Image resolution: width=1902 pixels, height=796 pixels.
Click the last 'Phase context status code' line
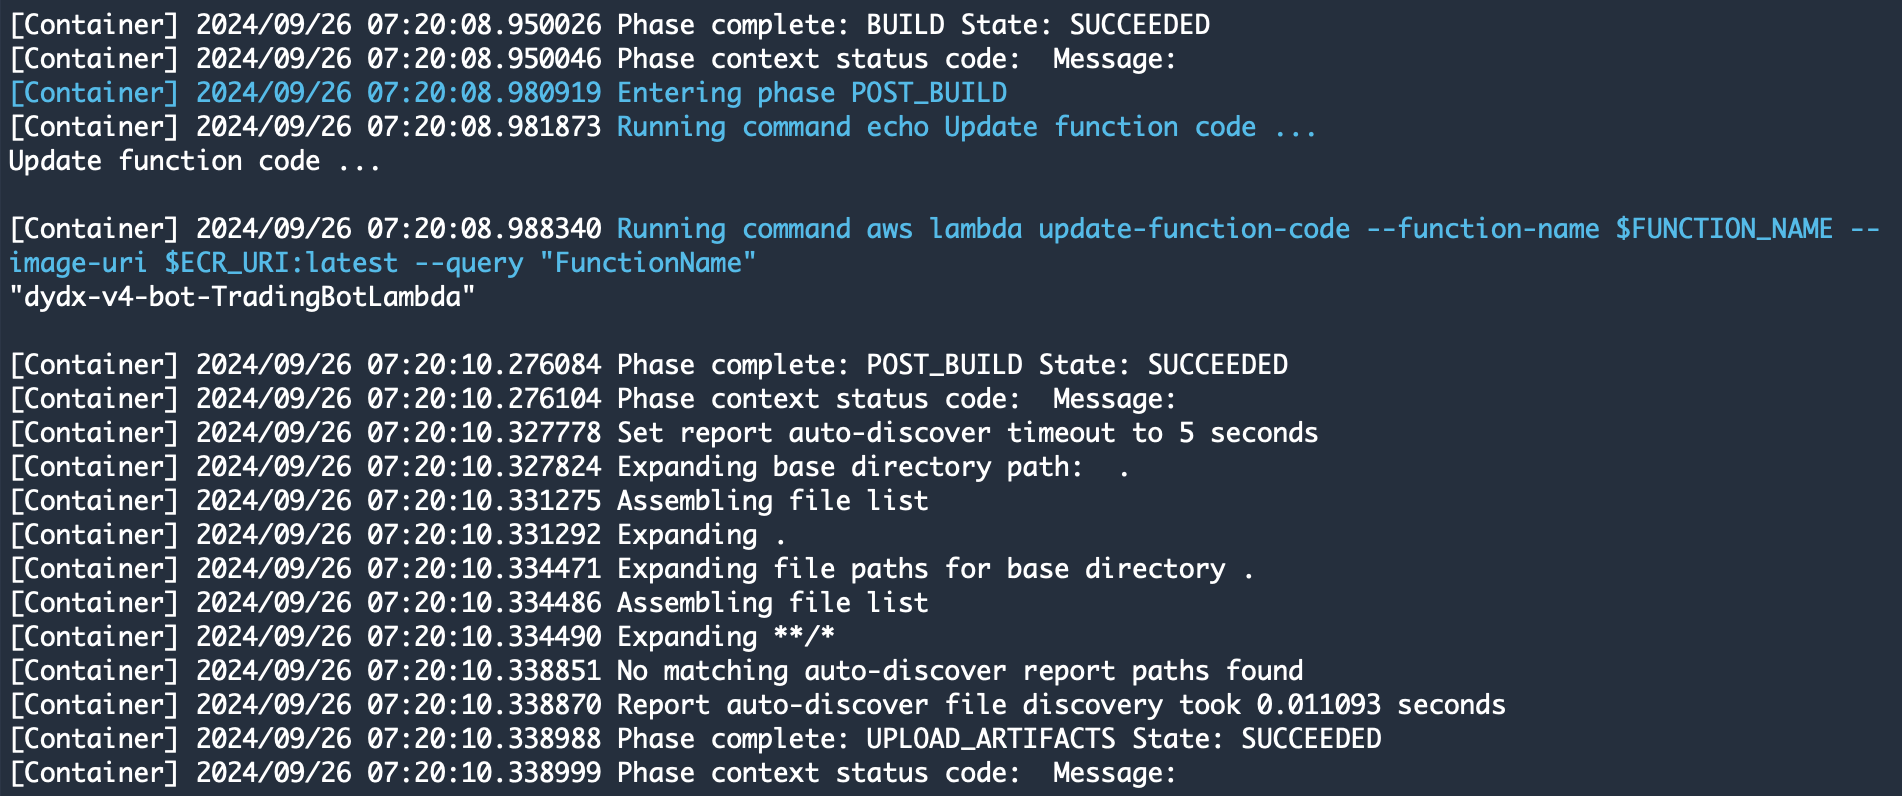point(593,773)
